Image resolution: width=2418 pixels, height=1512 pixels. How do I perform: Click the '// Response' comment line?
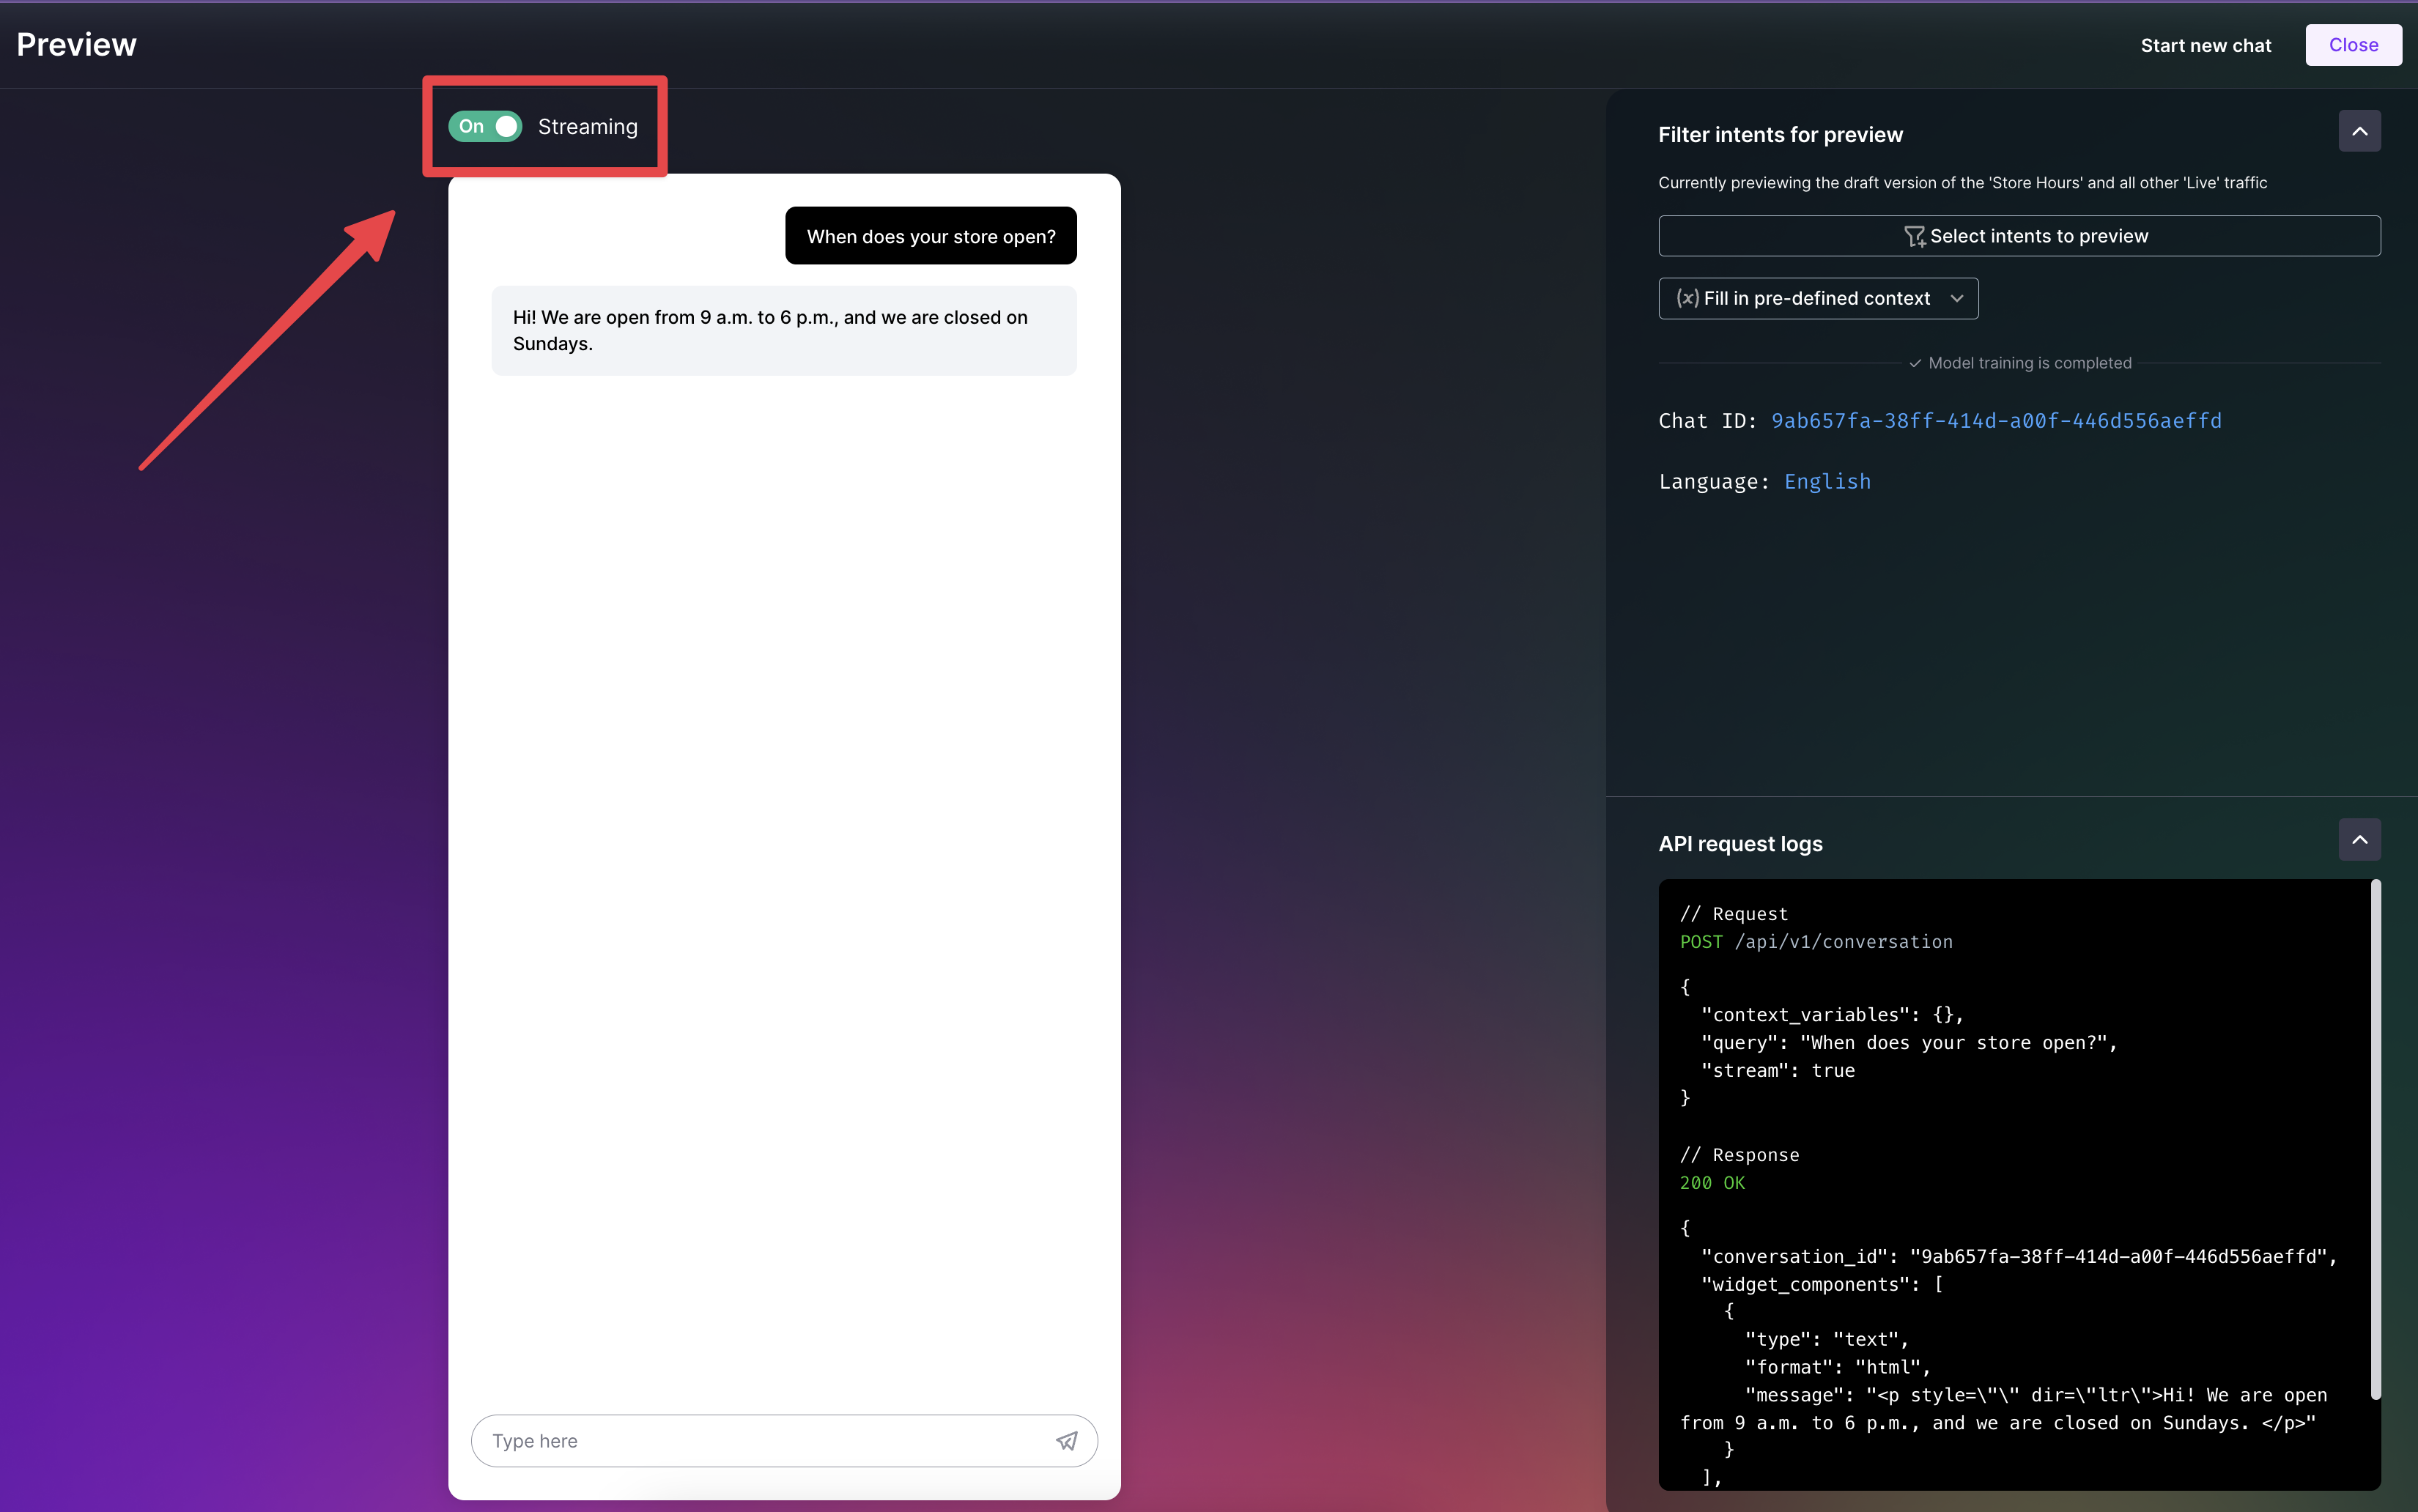tap(1740, 1155)
